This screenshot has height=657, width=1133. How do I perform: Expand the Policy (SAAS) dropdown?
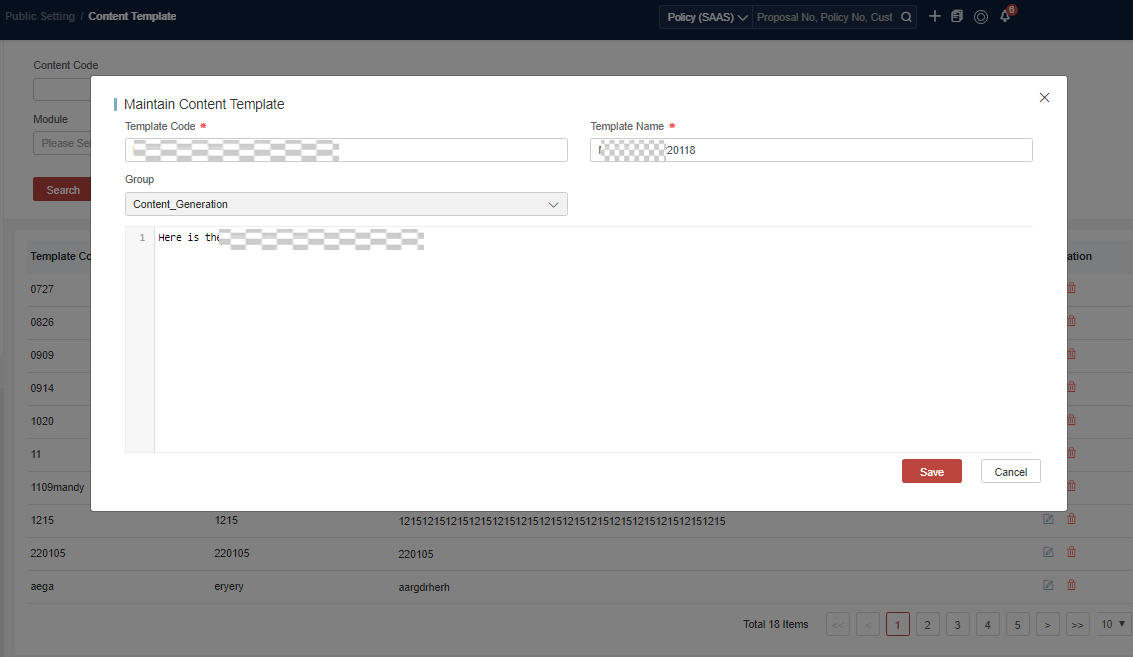pyautogui.click(x=706, y=17)
